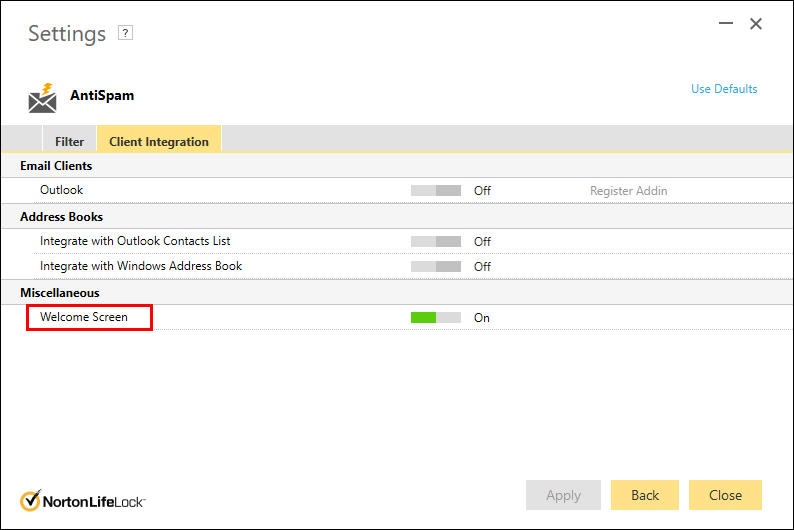Enable Integrate with Outlook Contacts List switch

point(436,241)
